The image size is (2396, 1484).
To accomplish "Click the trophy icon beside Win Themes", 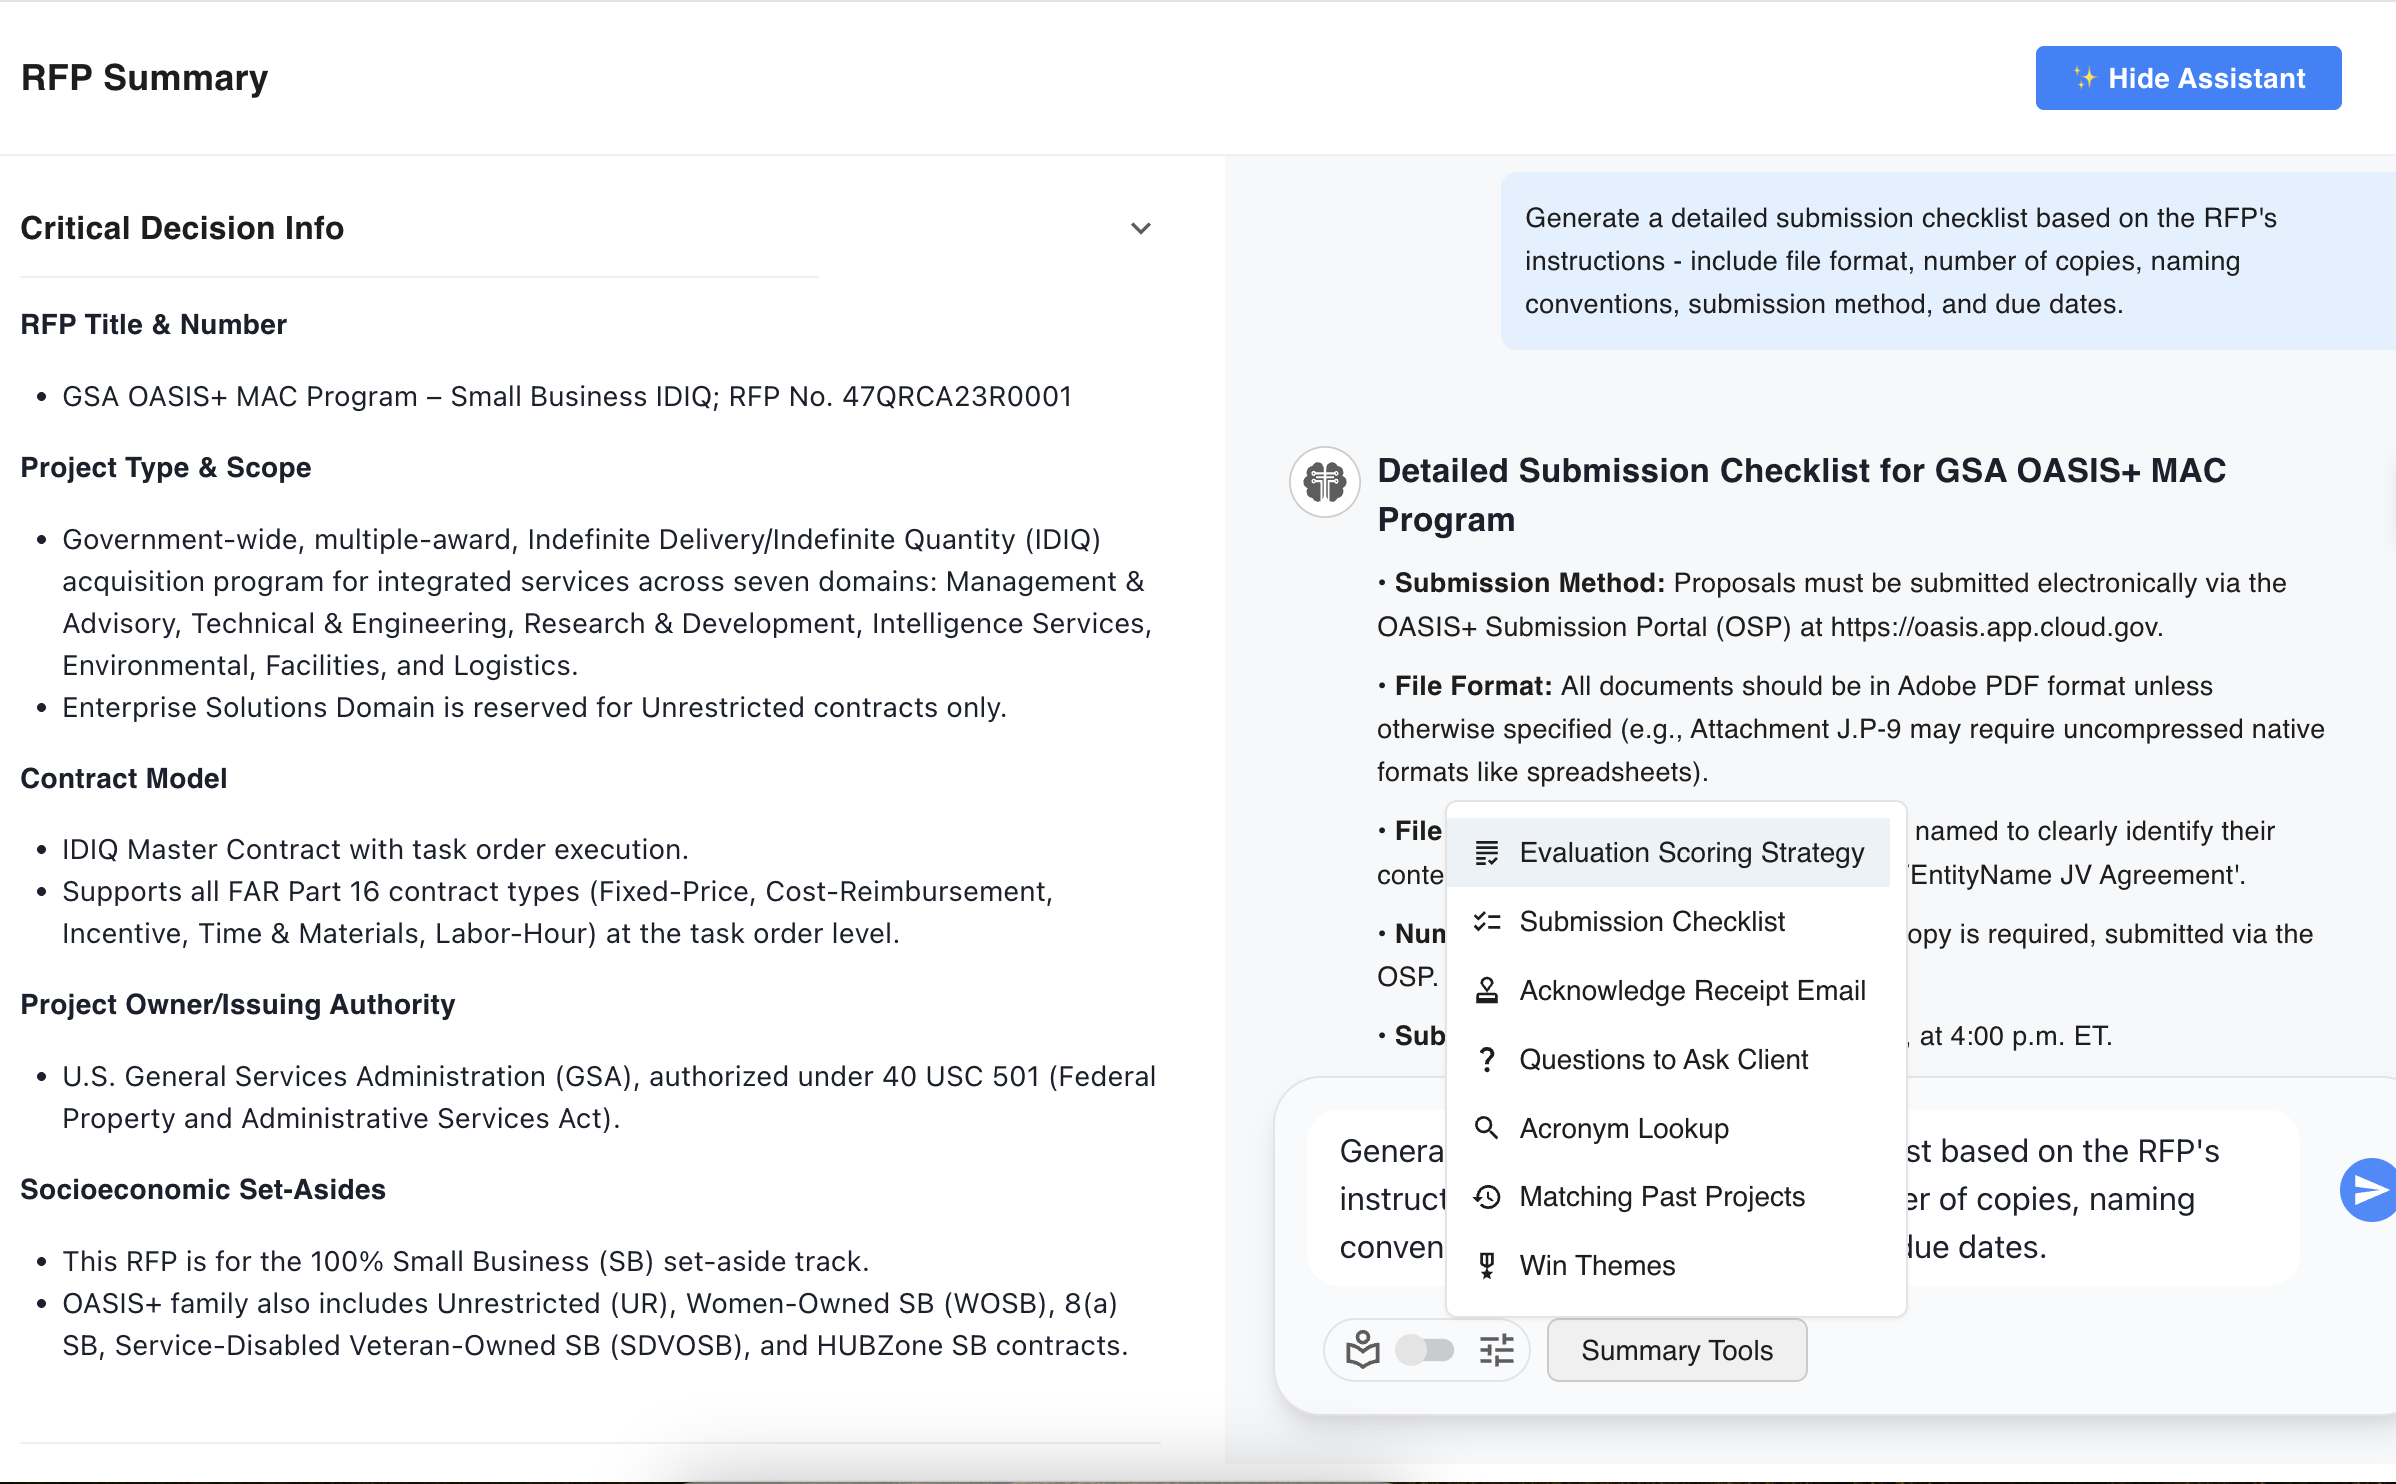I will click(x=1486, y=1266).
